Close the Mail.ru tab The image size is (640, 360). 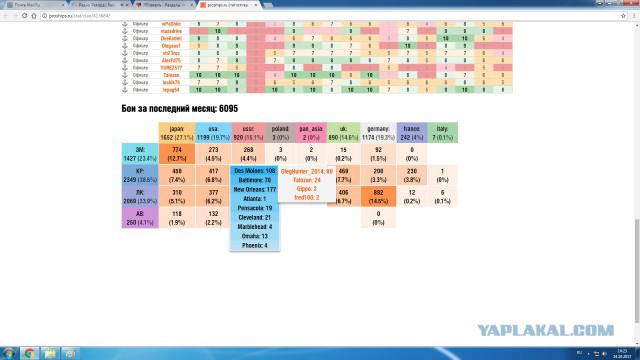pos(63,5)
